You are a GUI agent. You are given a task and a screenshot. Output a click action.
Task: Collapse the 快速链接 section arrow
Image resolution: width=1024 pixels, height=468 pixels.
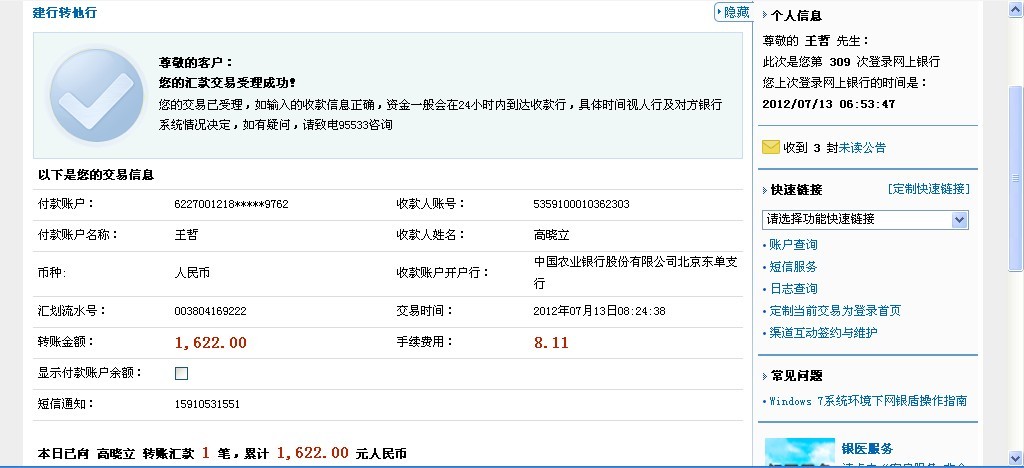(765, 190)
